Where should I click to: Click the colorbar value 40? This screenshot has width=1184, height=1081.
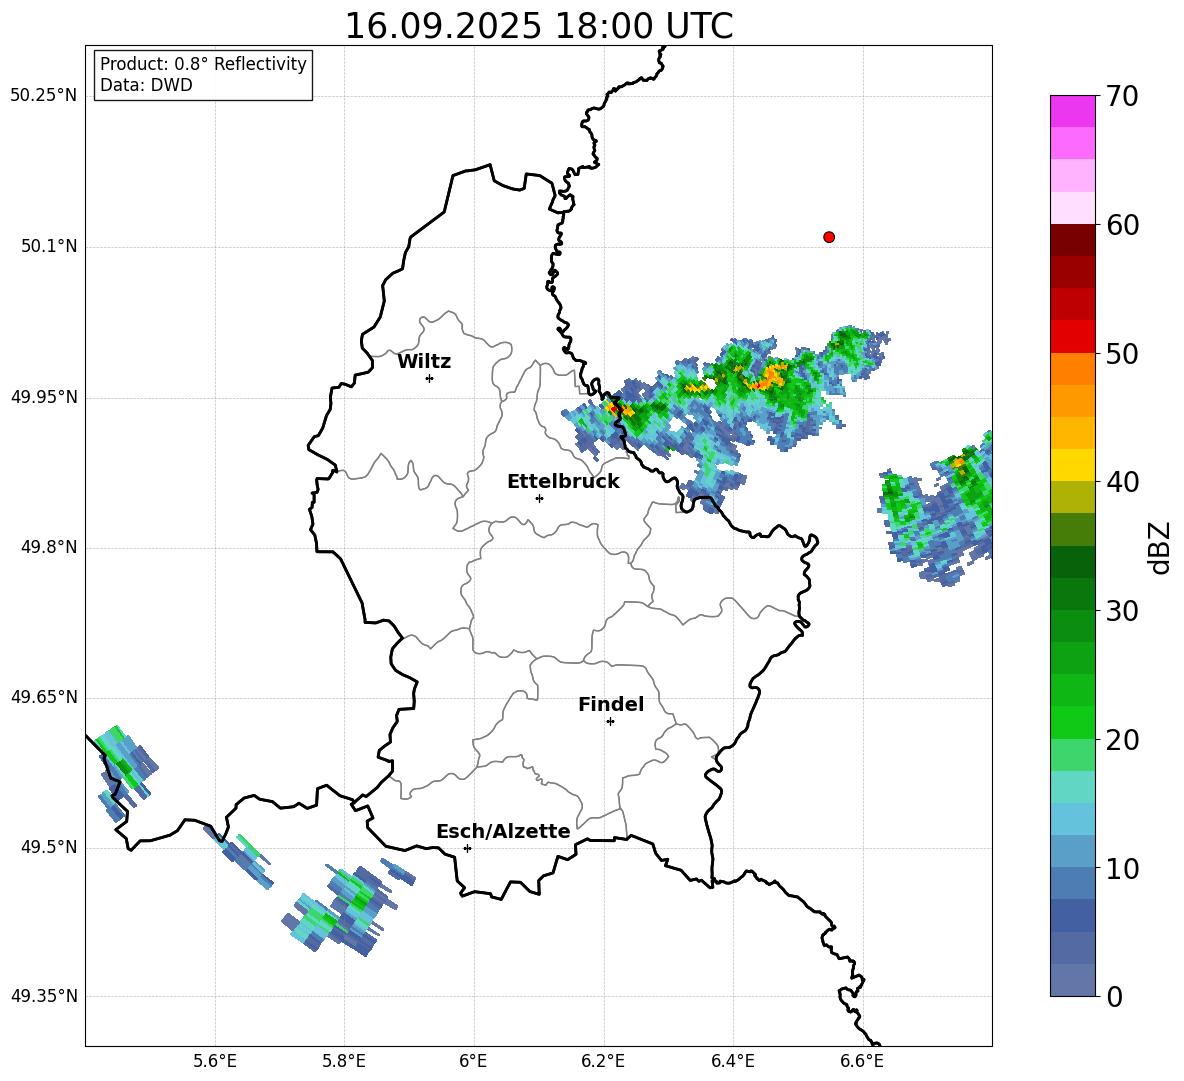(1122, 482)
